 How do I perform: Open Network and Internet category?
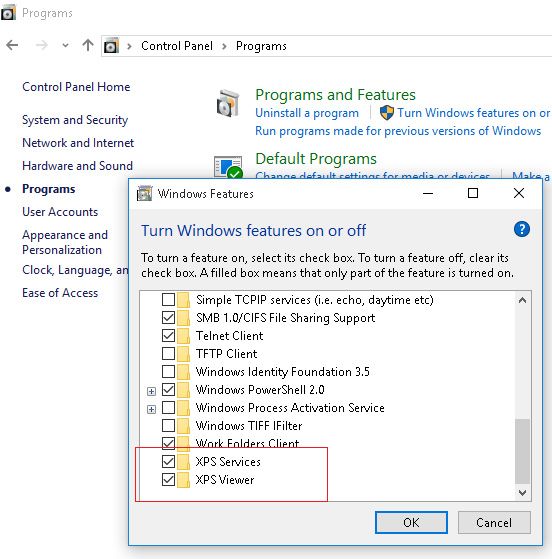tap(78, 143)
